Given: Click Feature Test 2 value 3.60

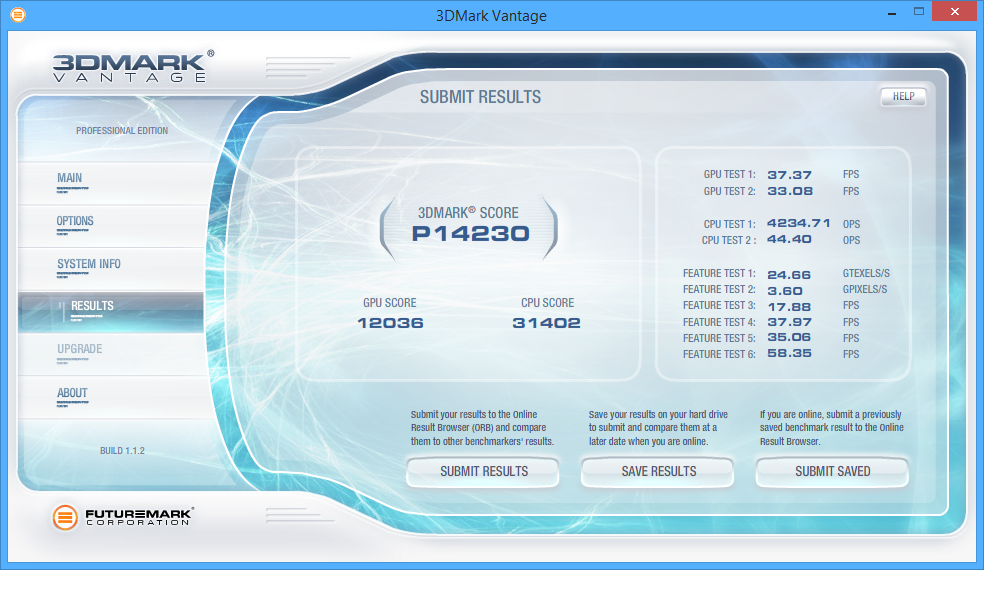Looking at the screenshot, I should (785, 291).
